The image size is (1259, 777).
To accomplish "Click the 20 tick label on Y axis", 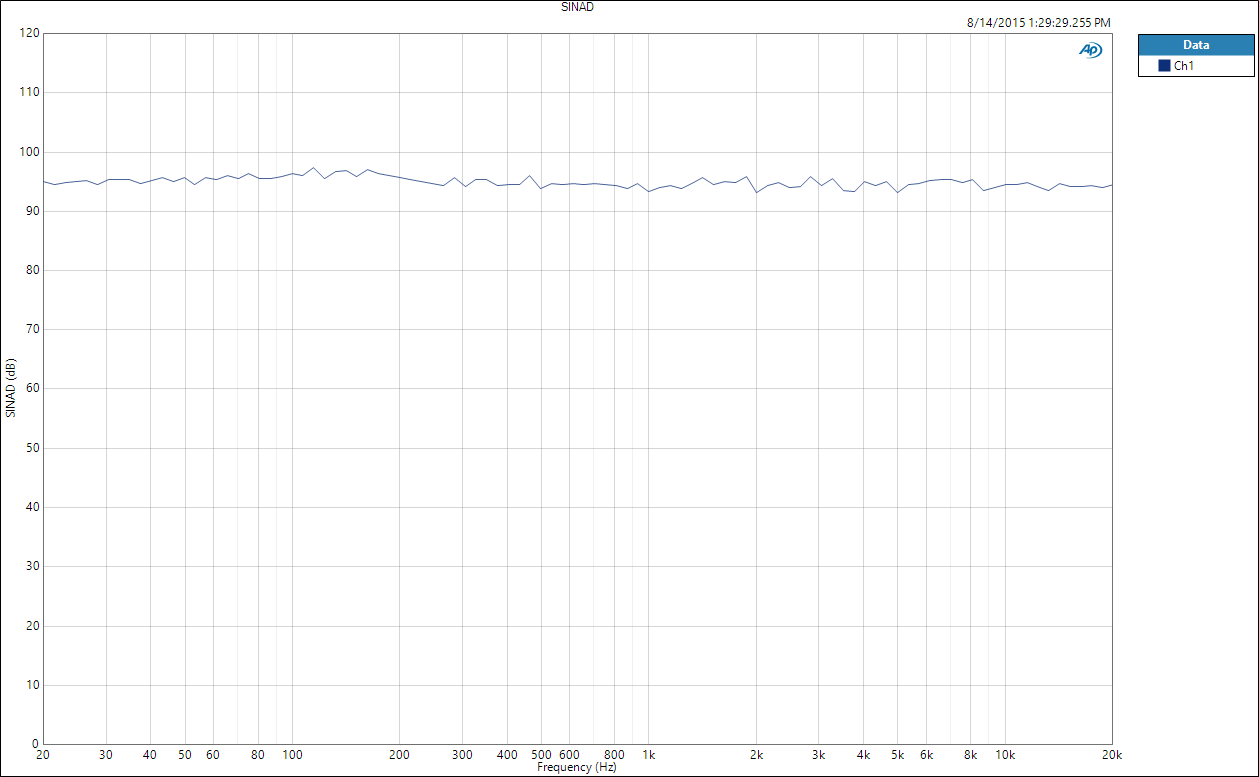I will (x=33, y=626).
